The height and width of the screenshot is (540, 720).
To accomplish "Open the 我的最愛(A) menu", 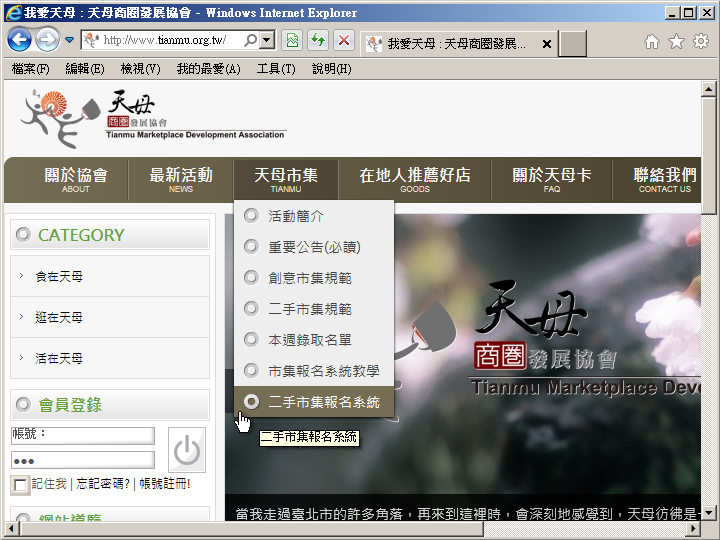I will (x=208, y=69).
